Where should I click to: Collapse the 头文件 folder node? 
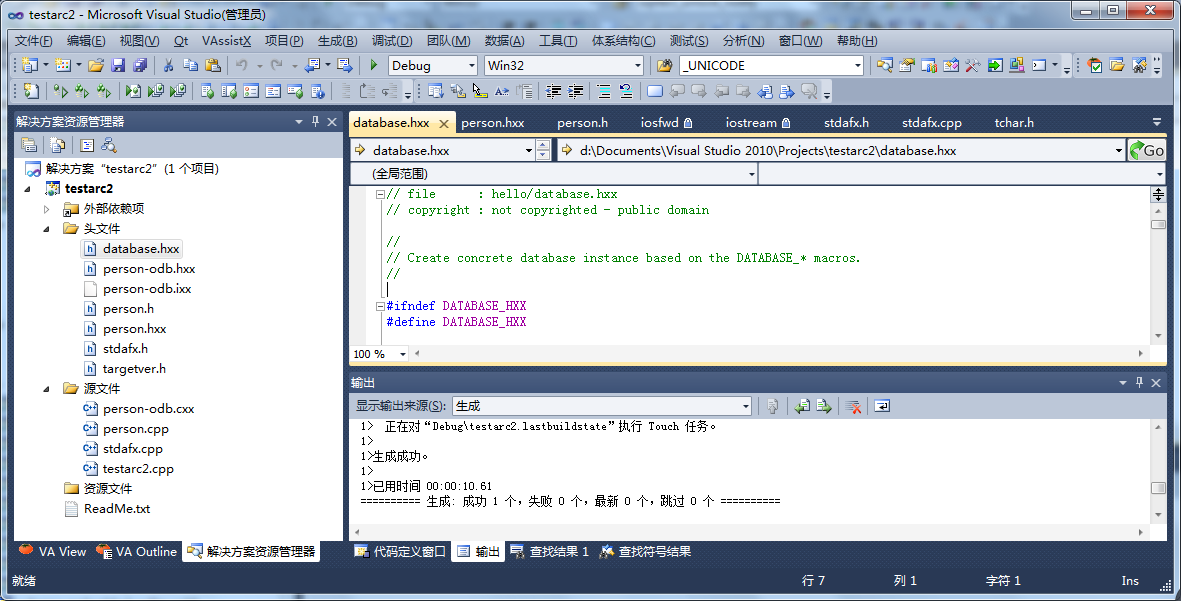point(46,228)
